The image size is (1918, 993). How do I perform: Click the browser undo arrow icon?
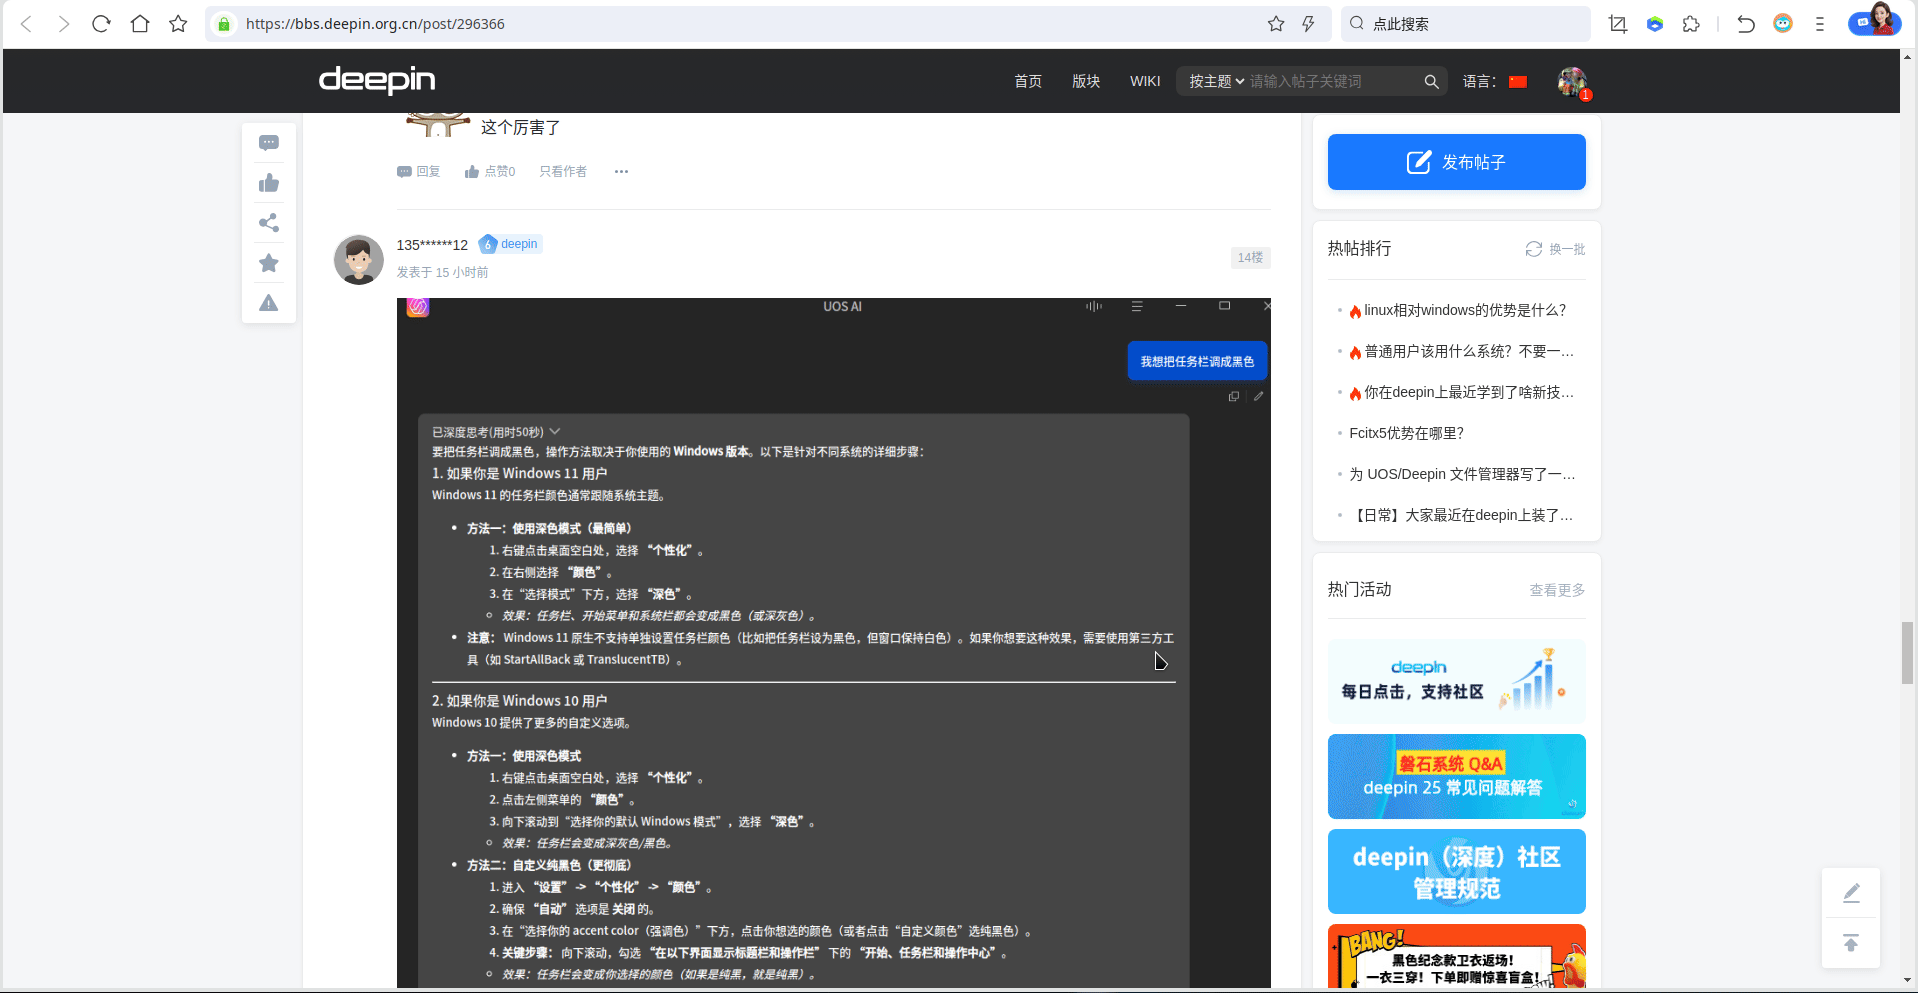[1746, 24]
